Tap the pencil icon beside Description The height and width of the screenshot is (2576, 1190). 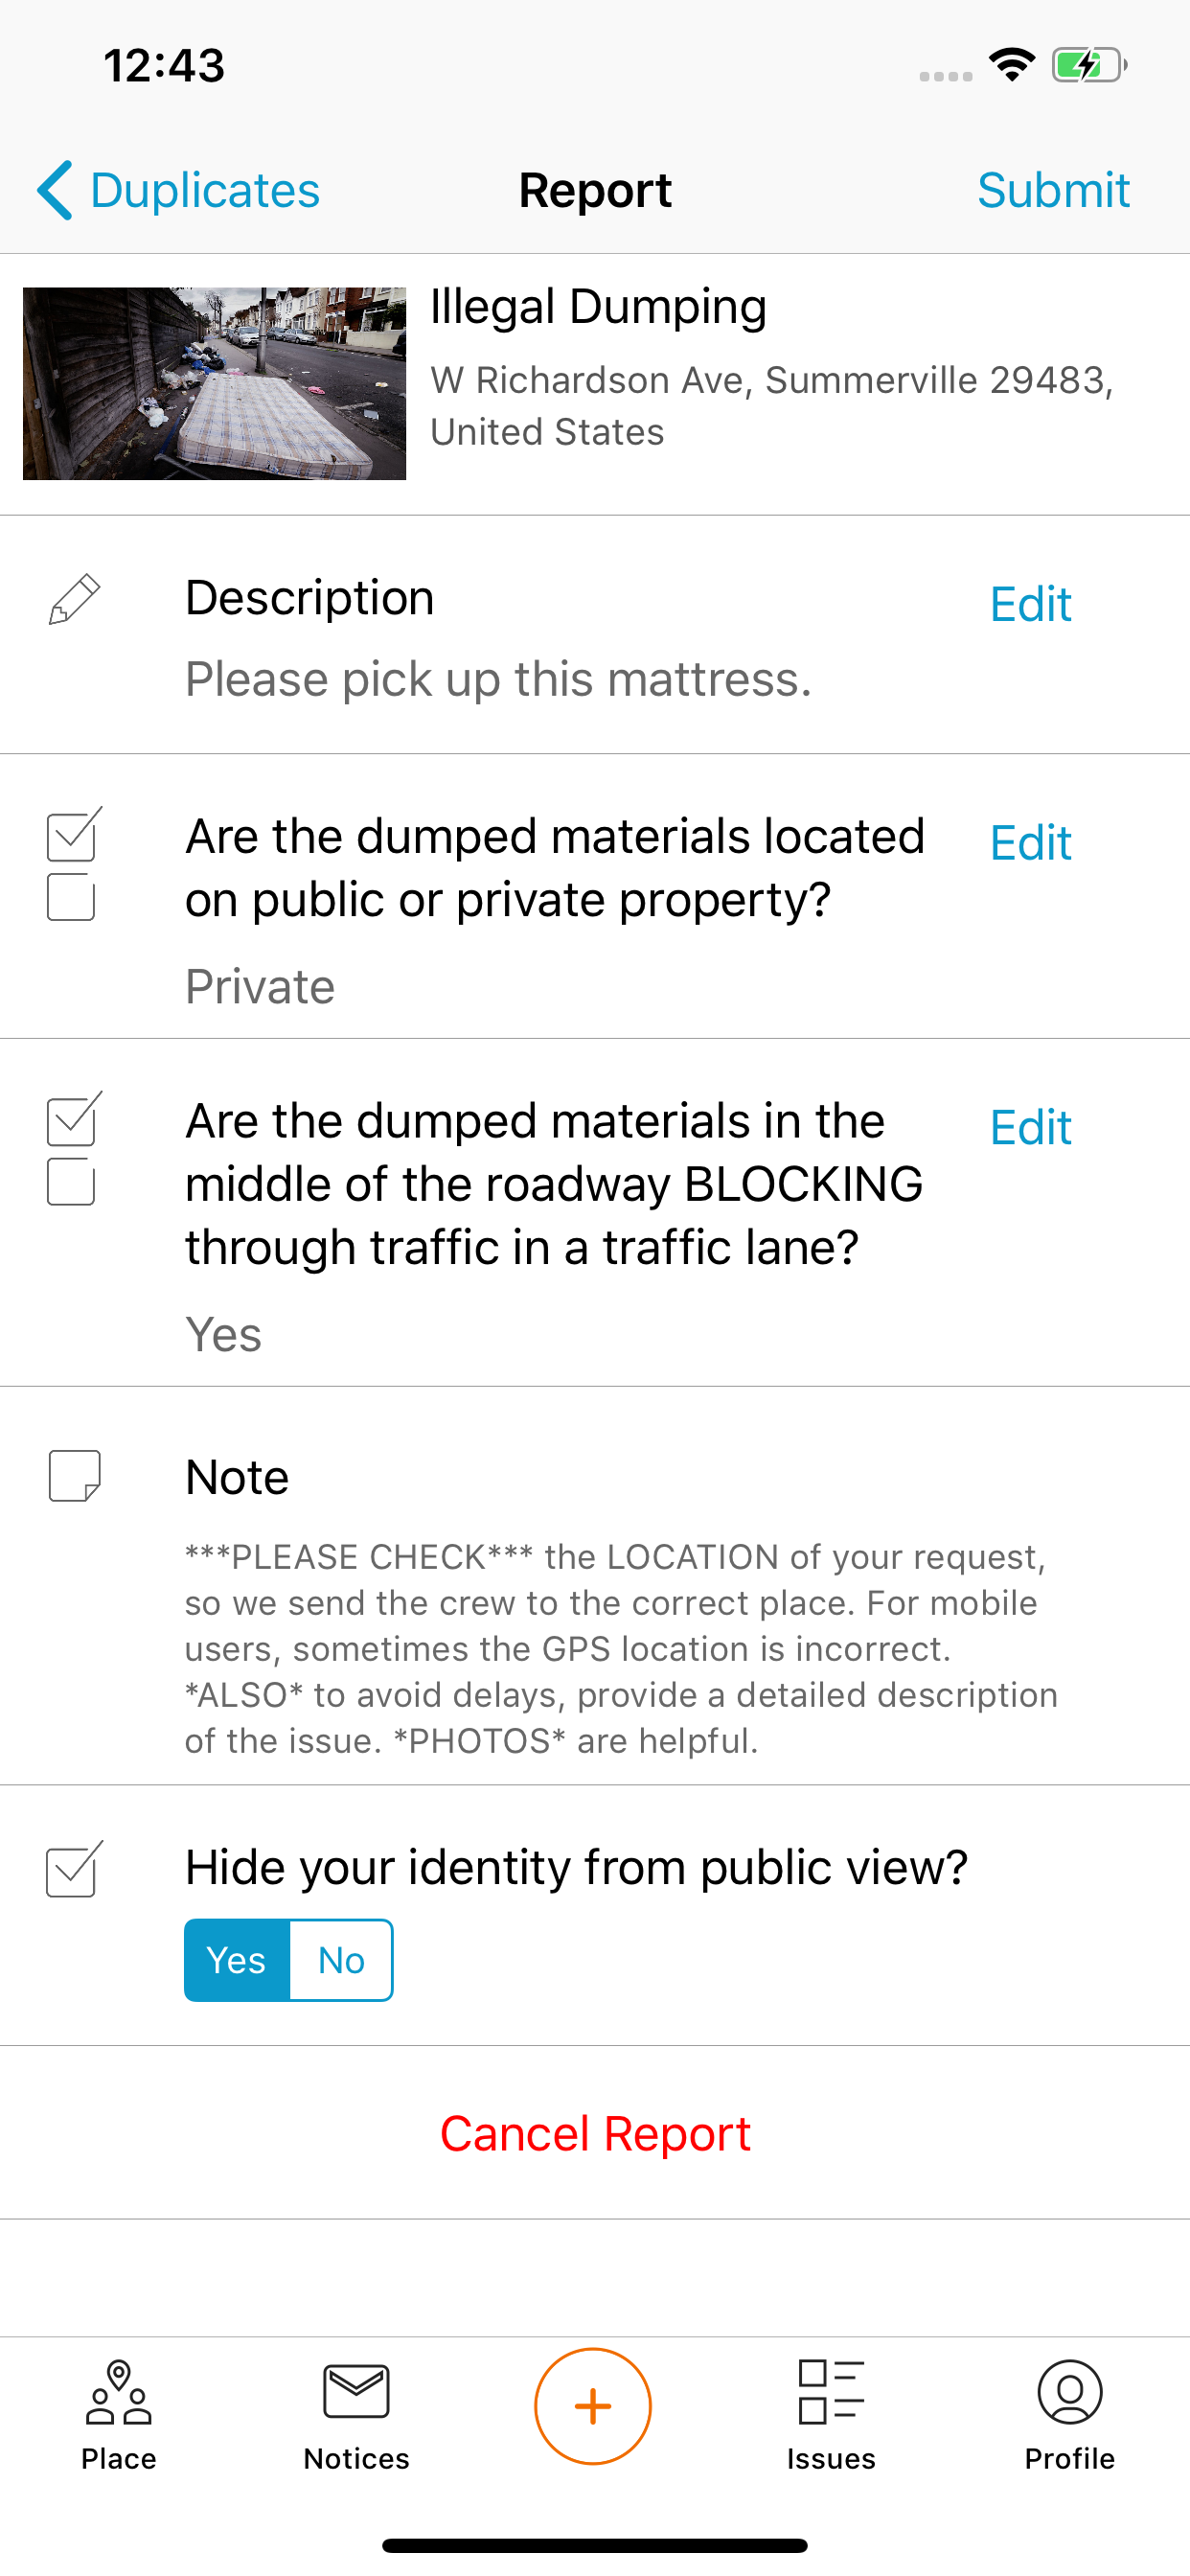[75, 599]
